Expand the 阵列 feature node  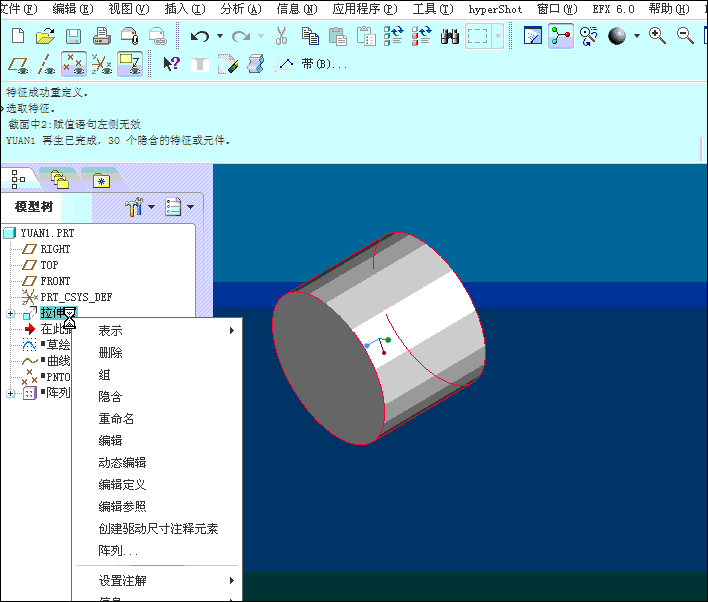pyautogui.click(x=11, y=393)
